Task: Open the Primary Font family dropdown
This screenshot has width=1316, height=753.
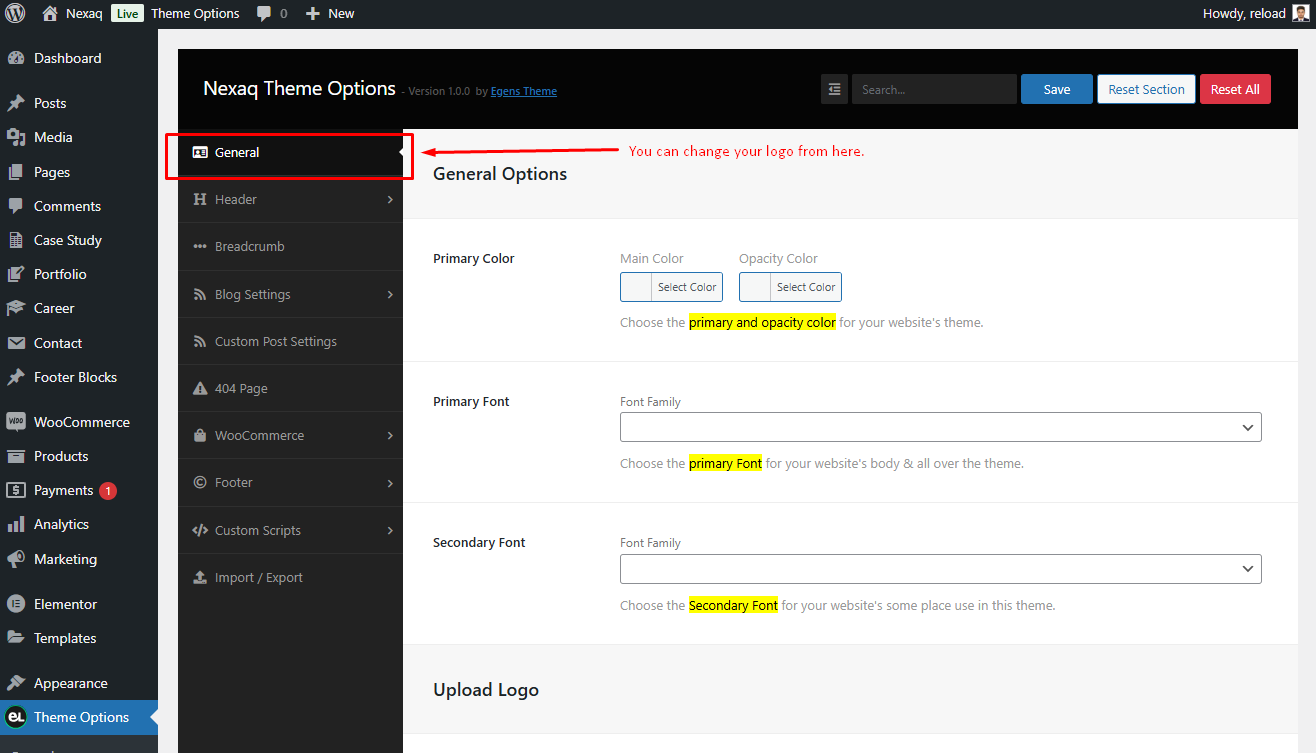Action: 940,427
